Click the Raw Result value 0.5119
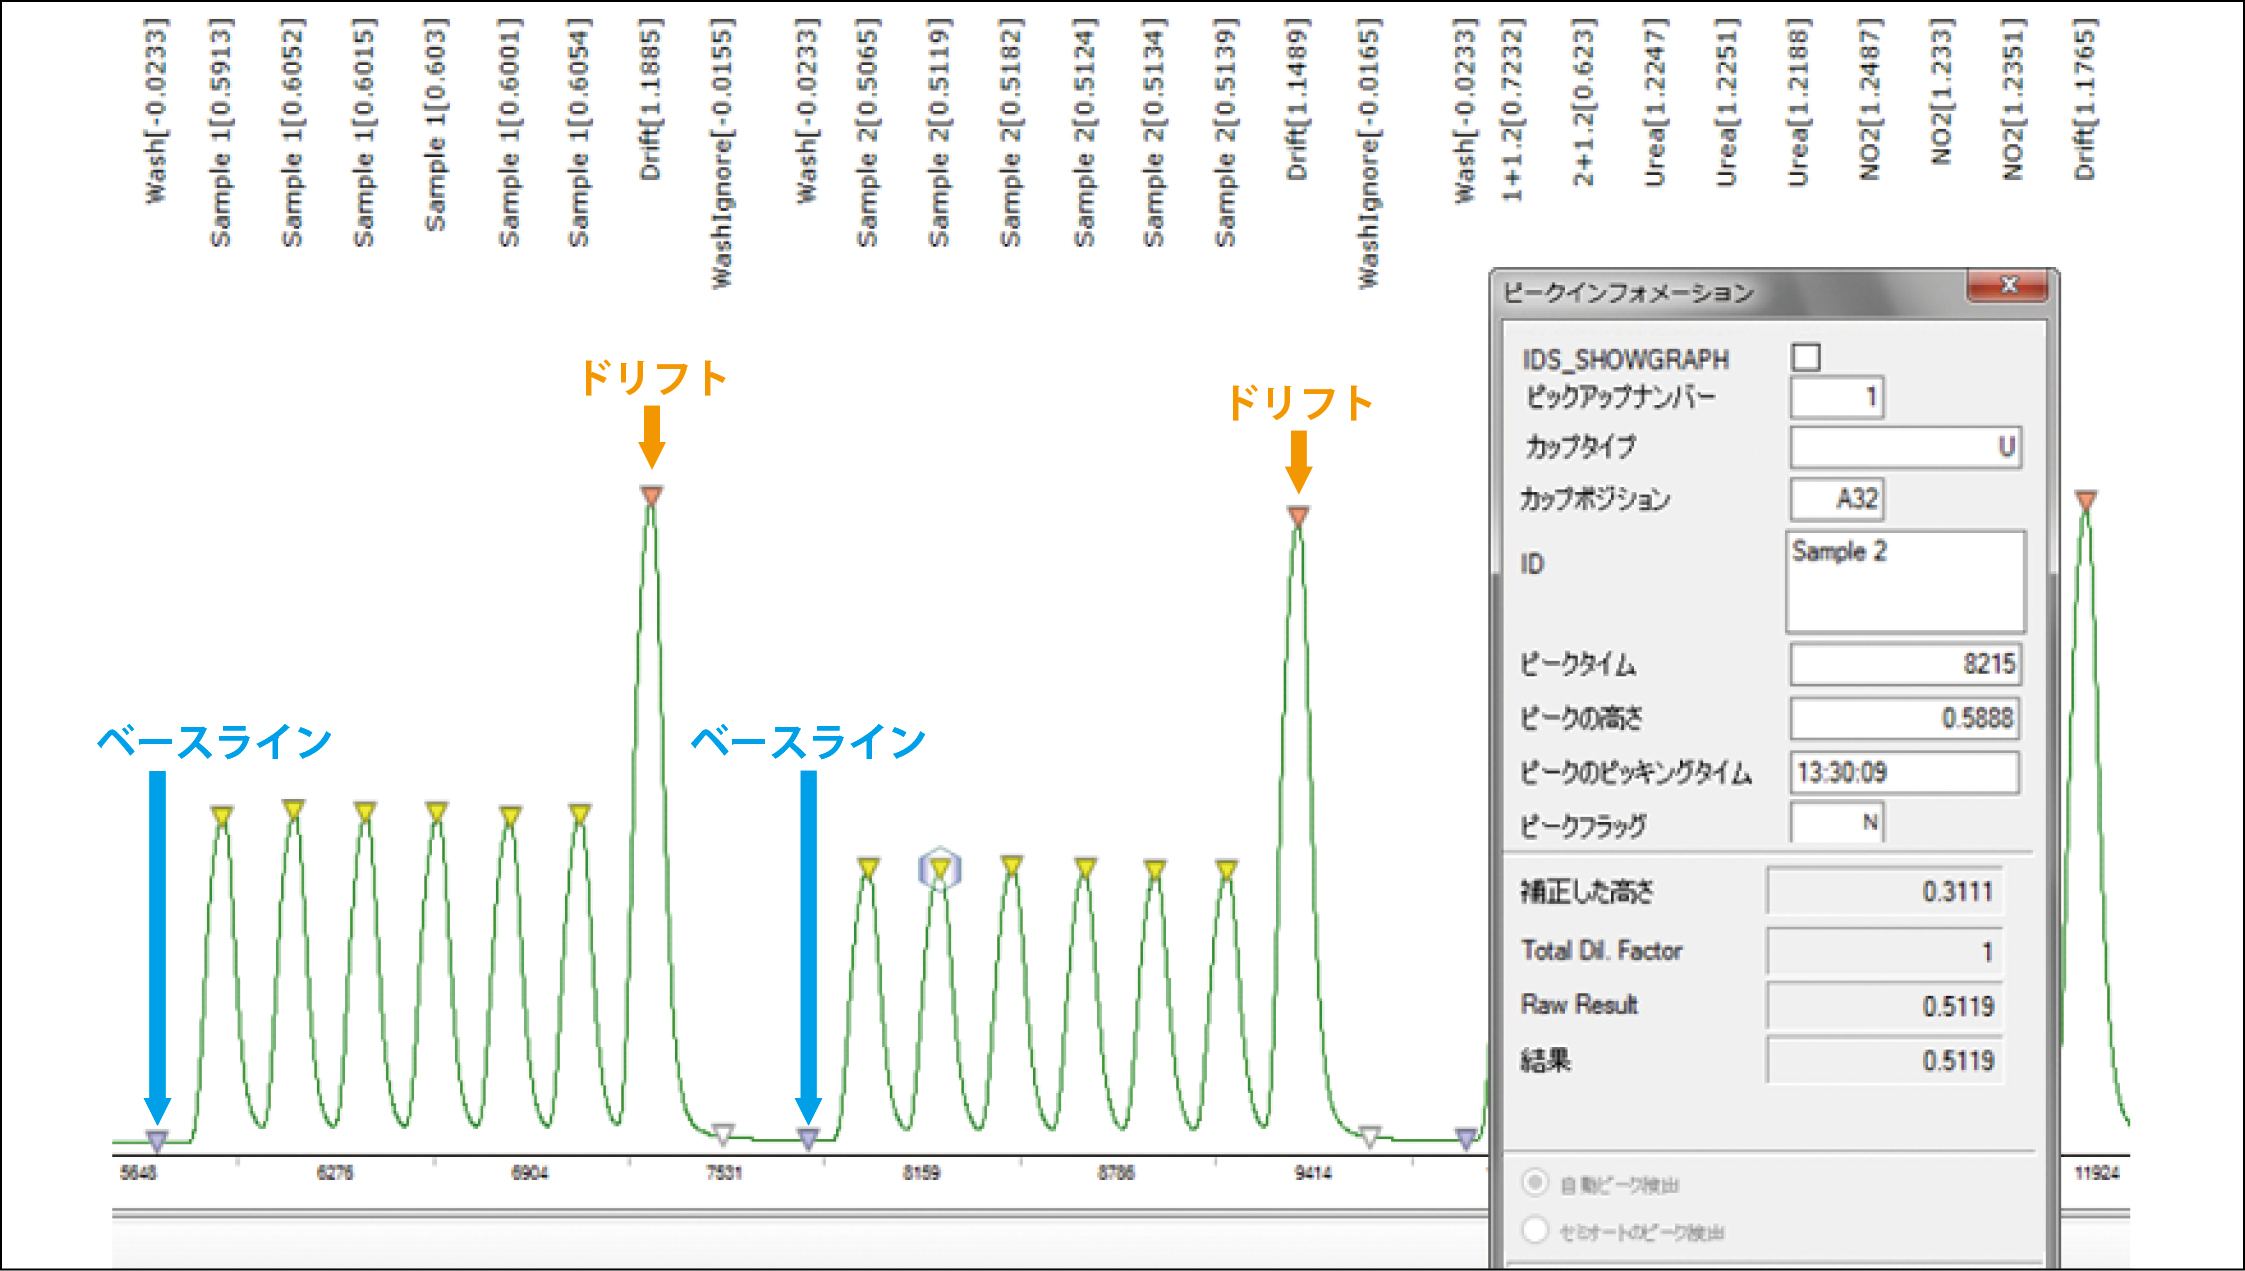This screenshot has width=2245, height=1271. pos(1885,1006)
